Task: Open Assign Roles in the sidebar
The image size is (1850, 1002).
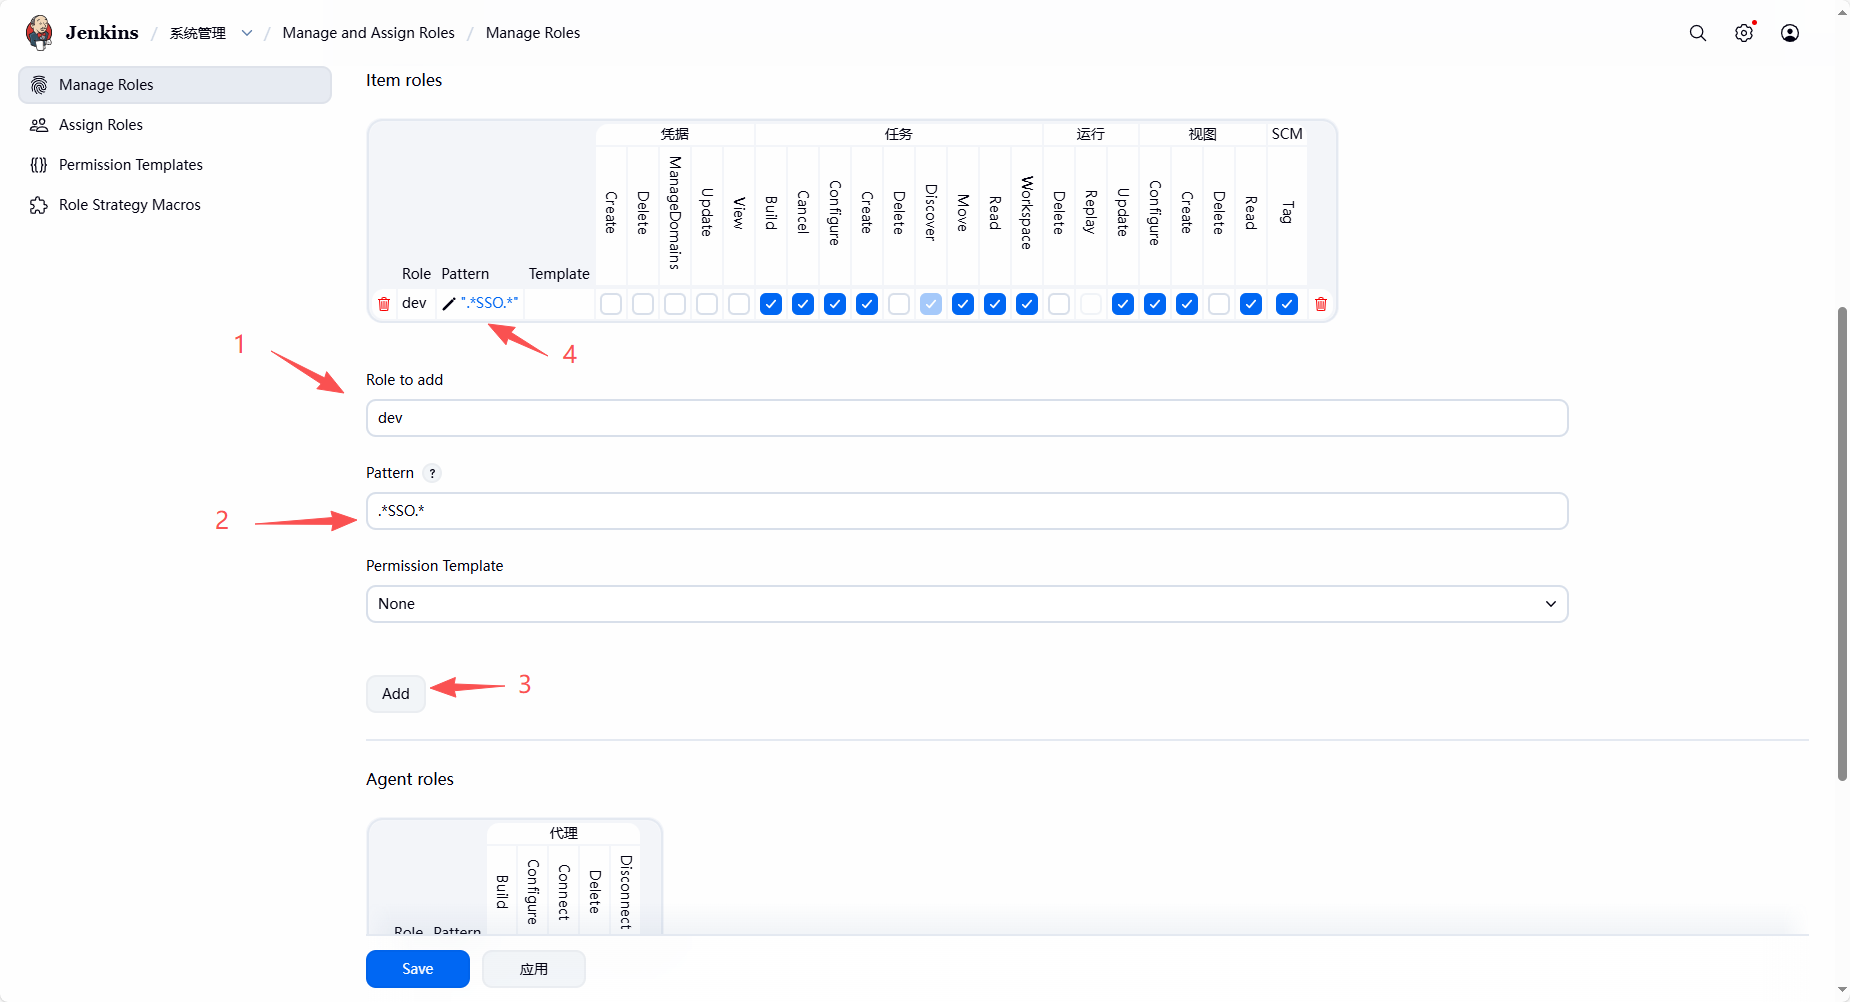Action: click(101, 125)
